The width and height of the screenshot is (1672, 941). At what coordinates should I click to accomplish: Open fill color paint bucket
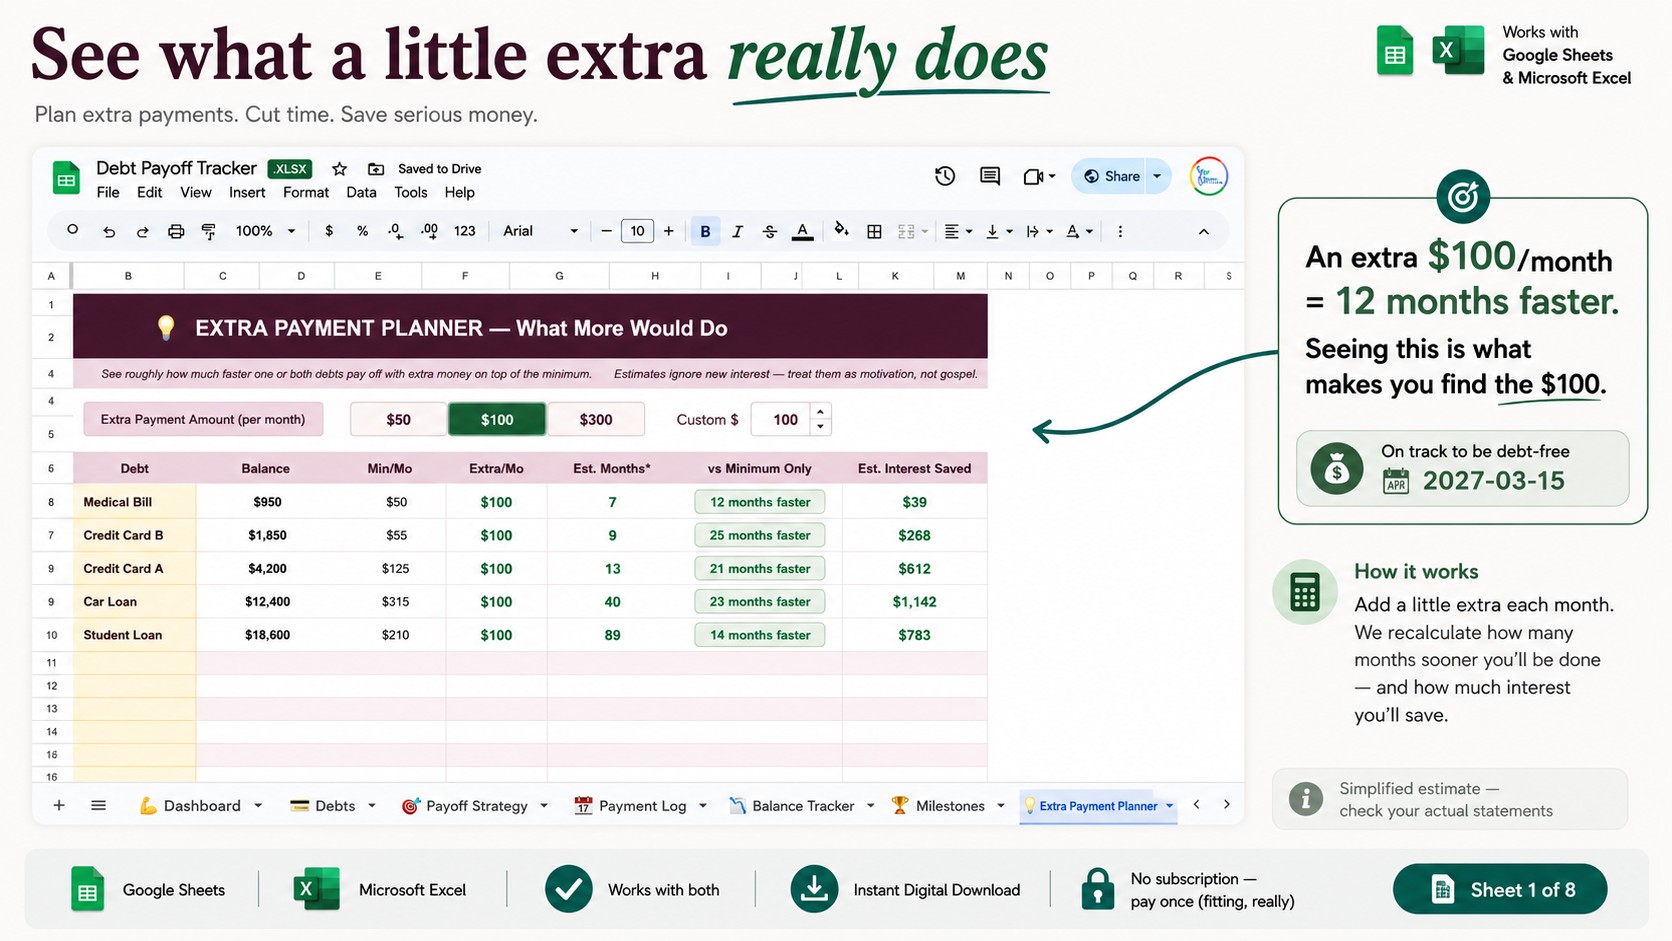(841, 230)
